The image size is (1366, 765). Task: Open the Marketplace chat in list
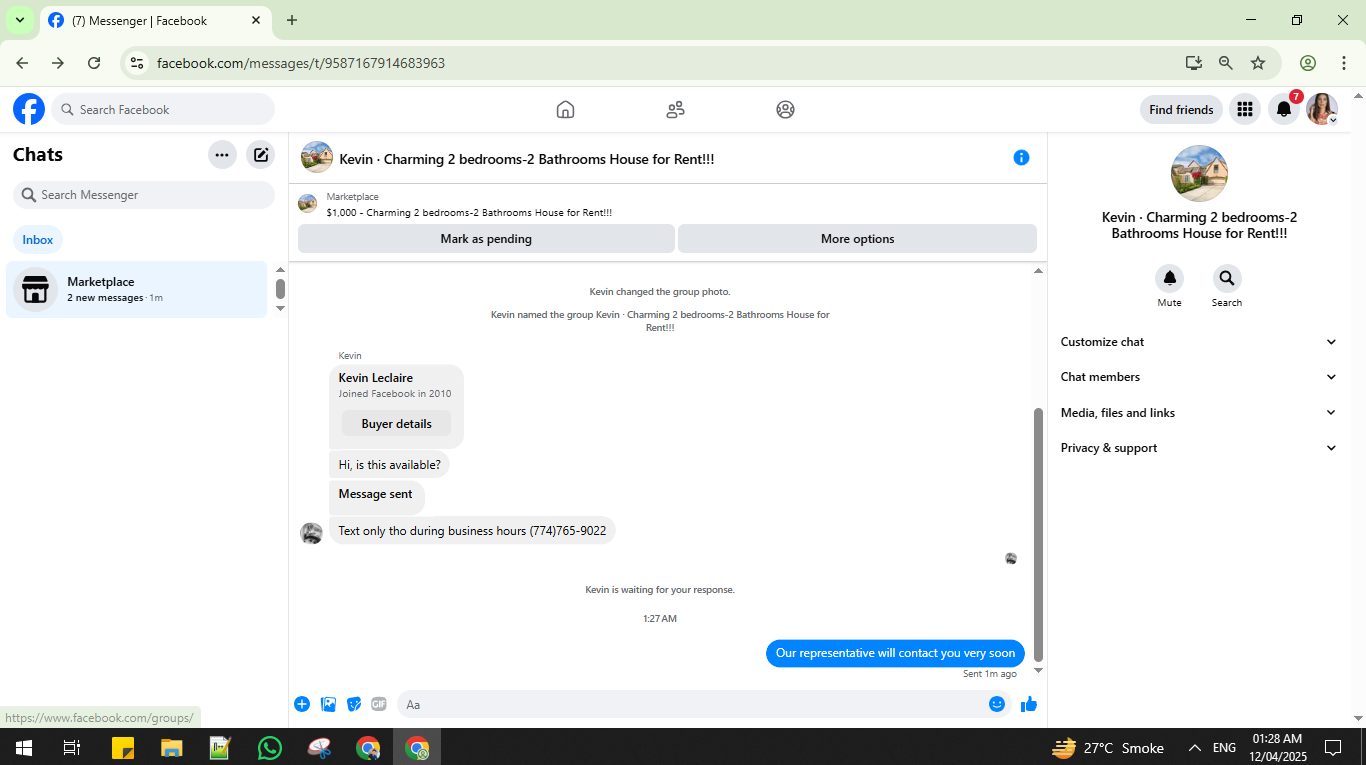(137, 290)
